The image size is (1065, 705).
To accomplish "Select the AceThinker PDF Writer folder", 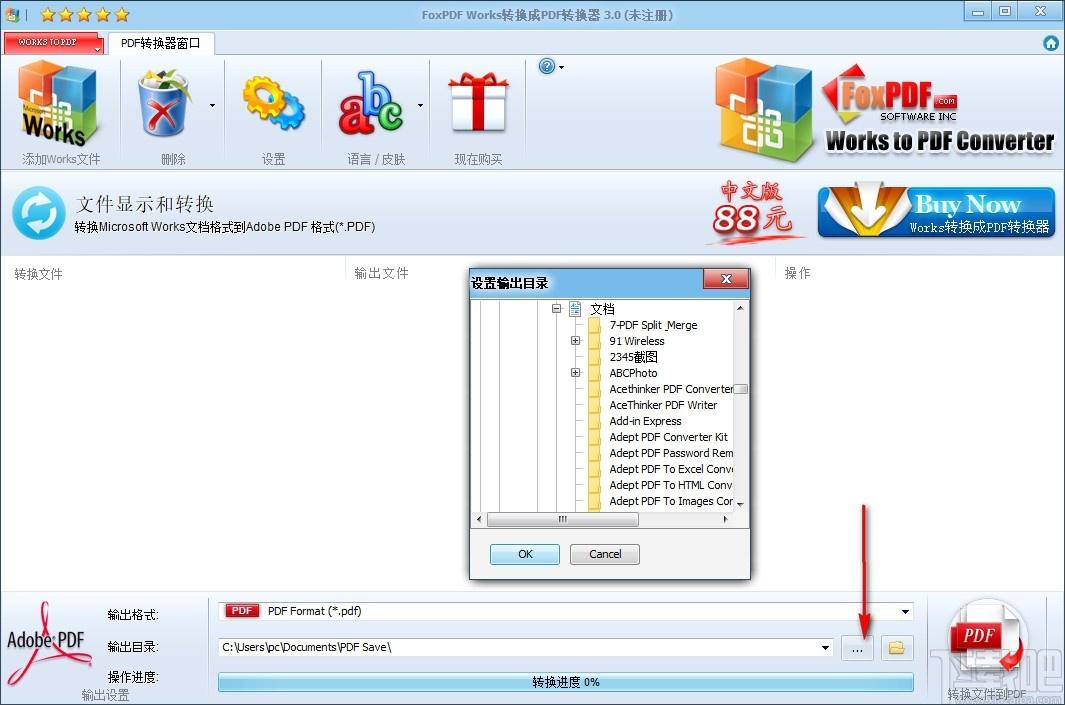I will coord(663,405).
